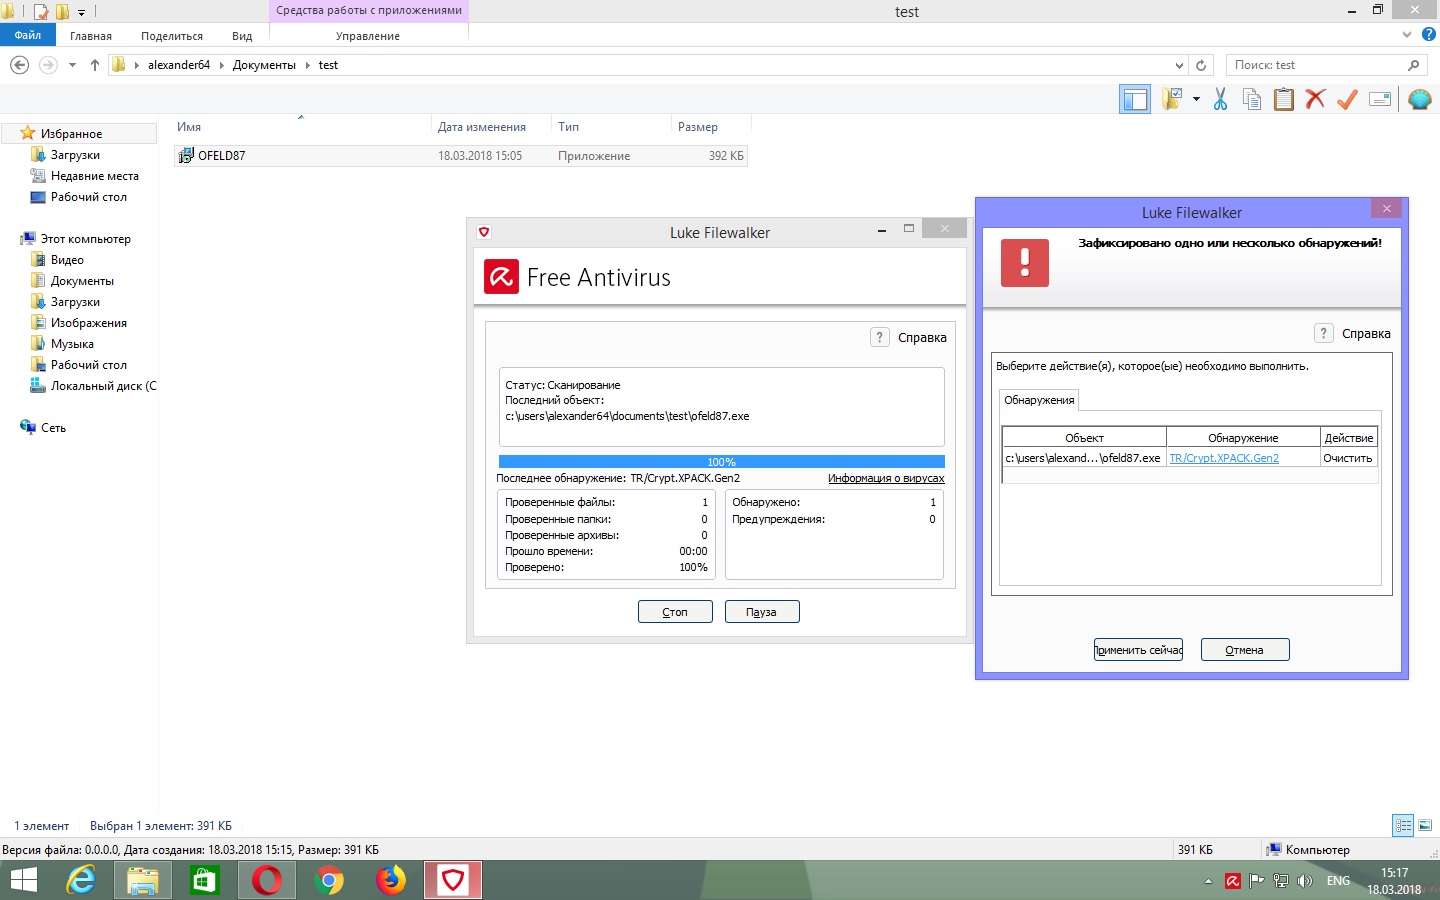Click the orange checkmark icon in Explorer toolbar
The image size is (1440, 900).
pos(1348,99)
